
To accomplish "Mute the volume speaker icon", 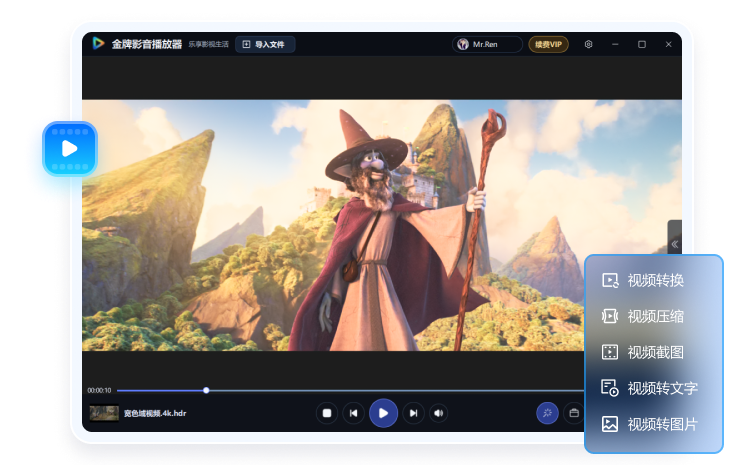I will [438, 413].
